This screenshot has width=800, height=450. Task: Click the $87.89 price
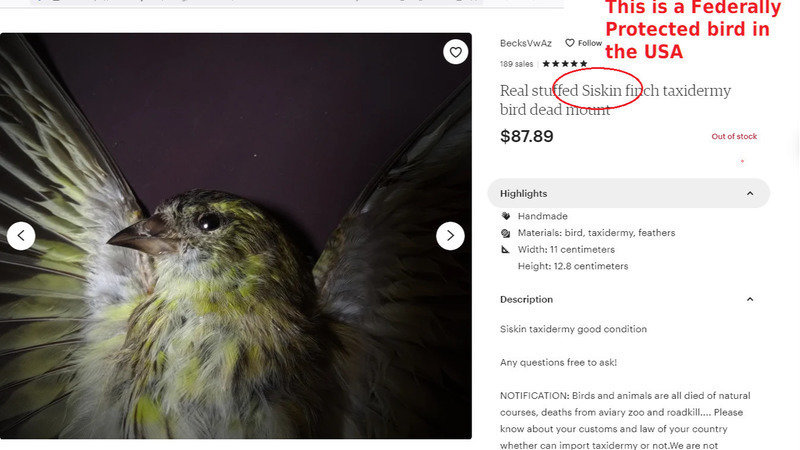[x=527, y=136]
